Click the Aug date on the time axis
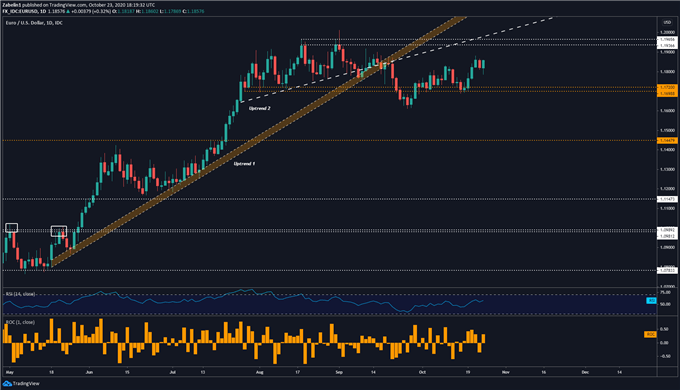 point(260,372)
